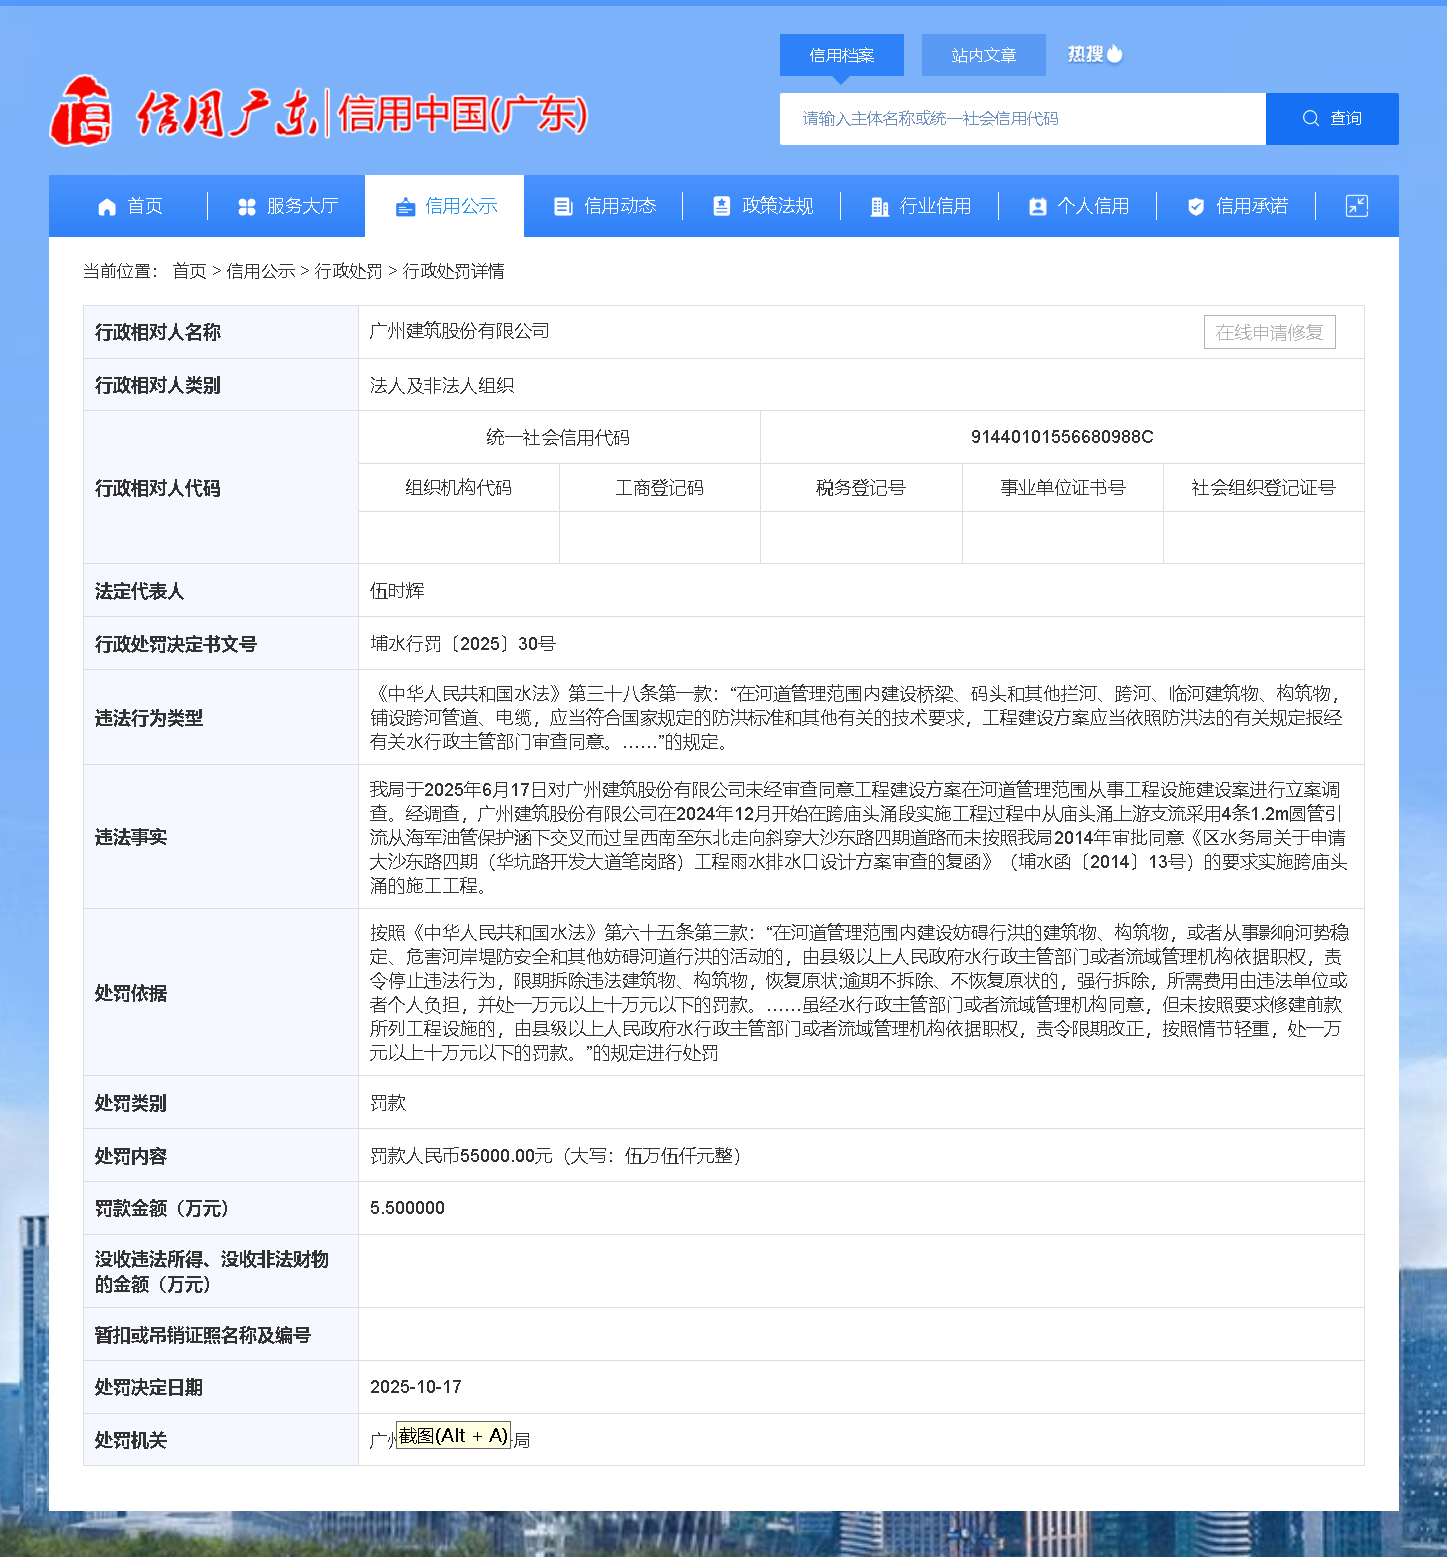
Task: Open 行业信用 with the building icon
Action: 880,207
